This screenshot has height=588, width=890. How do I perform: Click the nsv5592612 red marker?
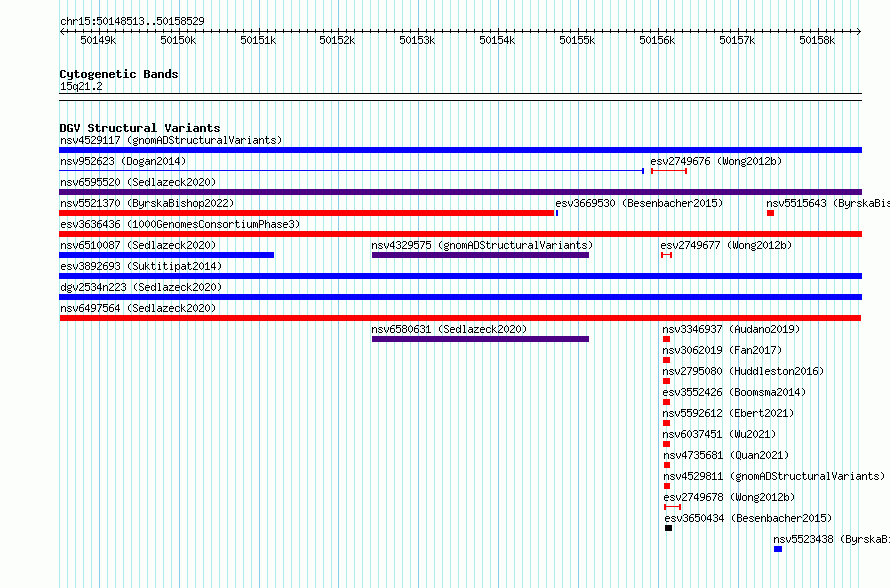coord(666,423)
